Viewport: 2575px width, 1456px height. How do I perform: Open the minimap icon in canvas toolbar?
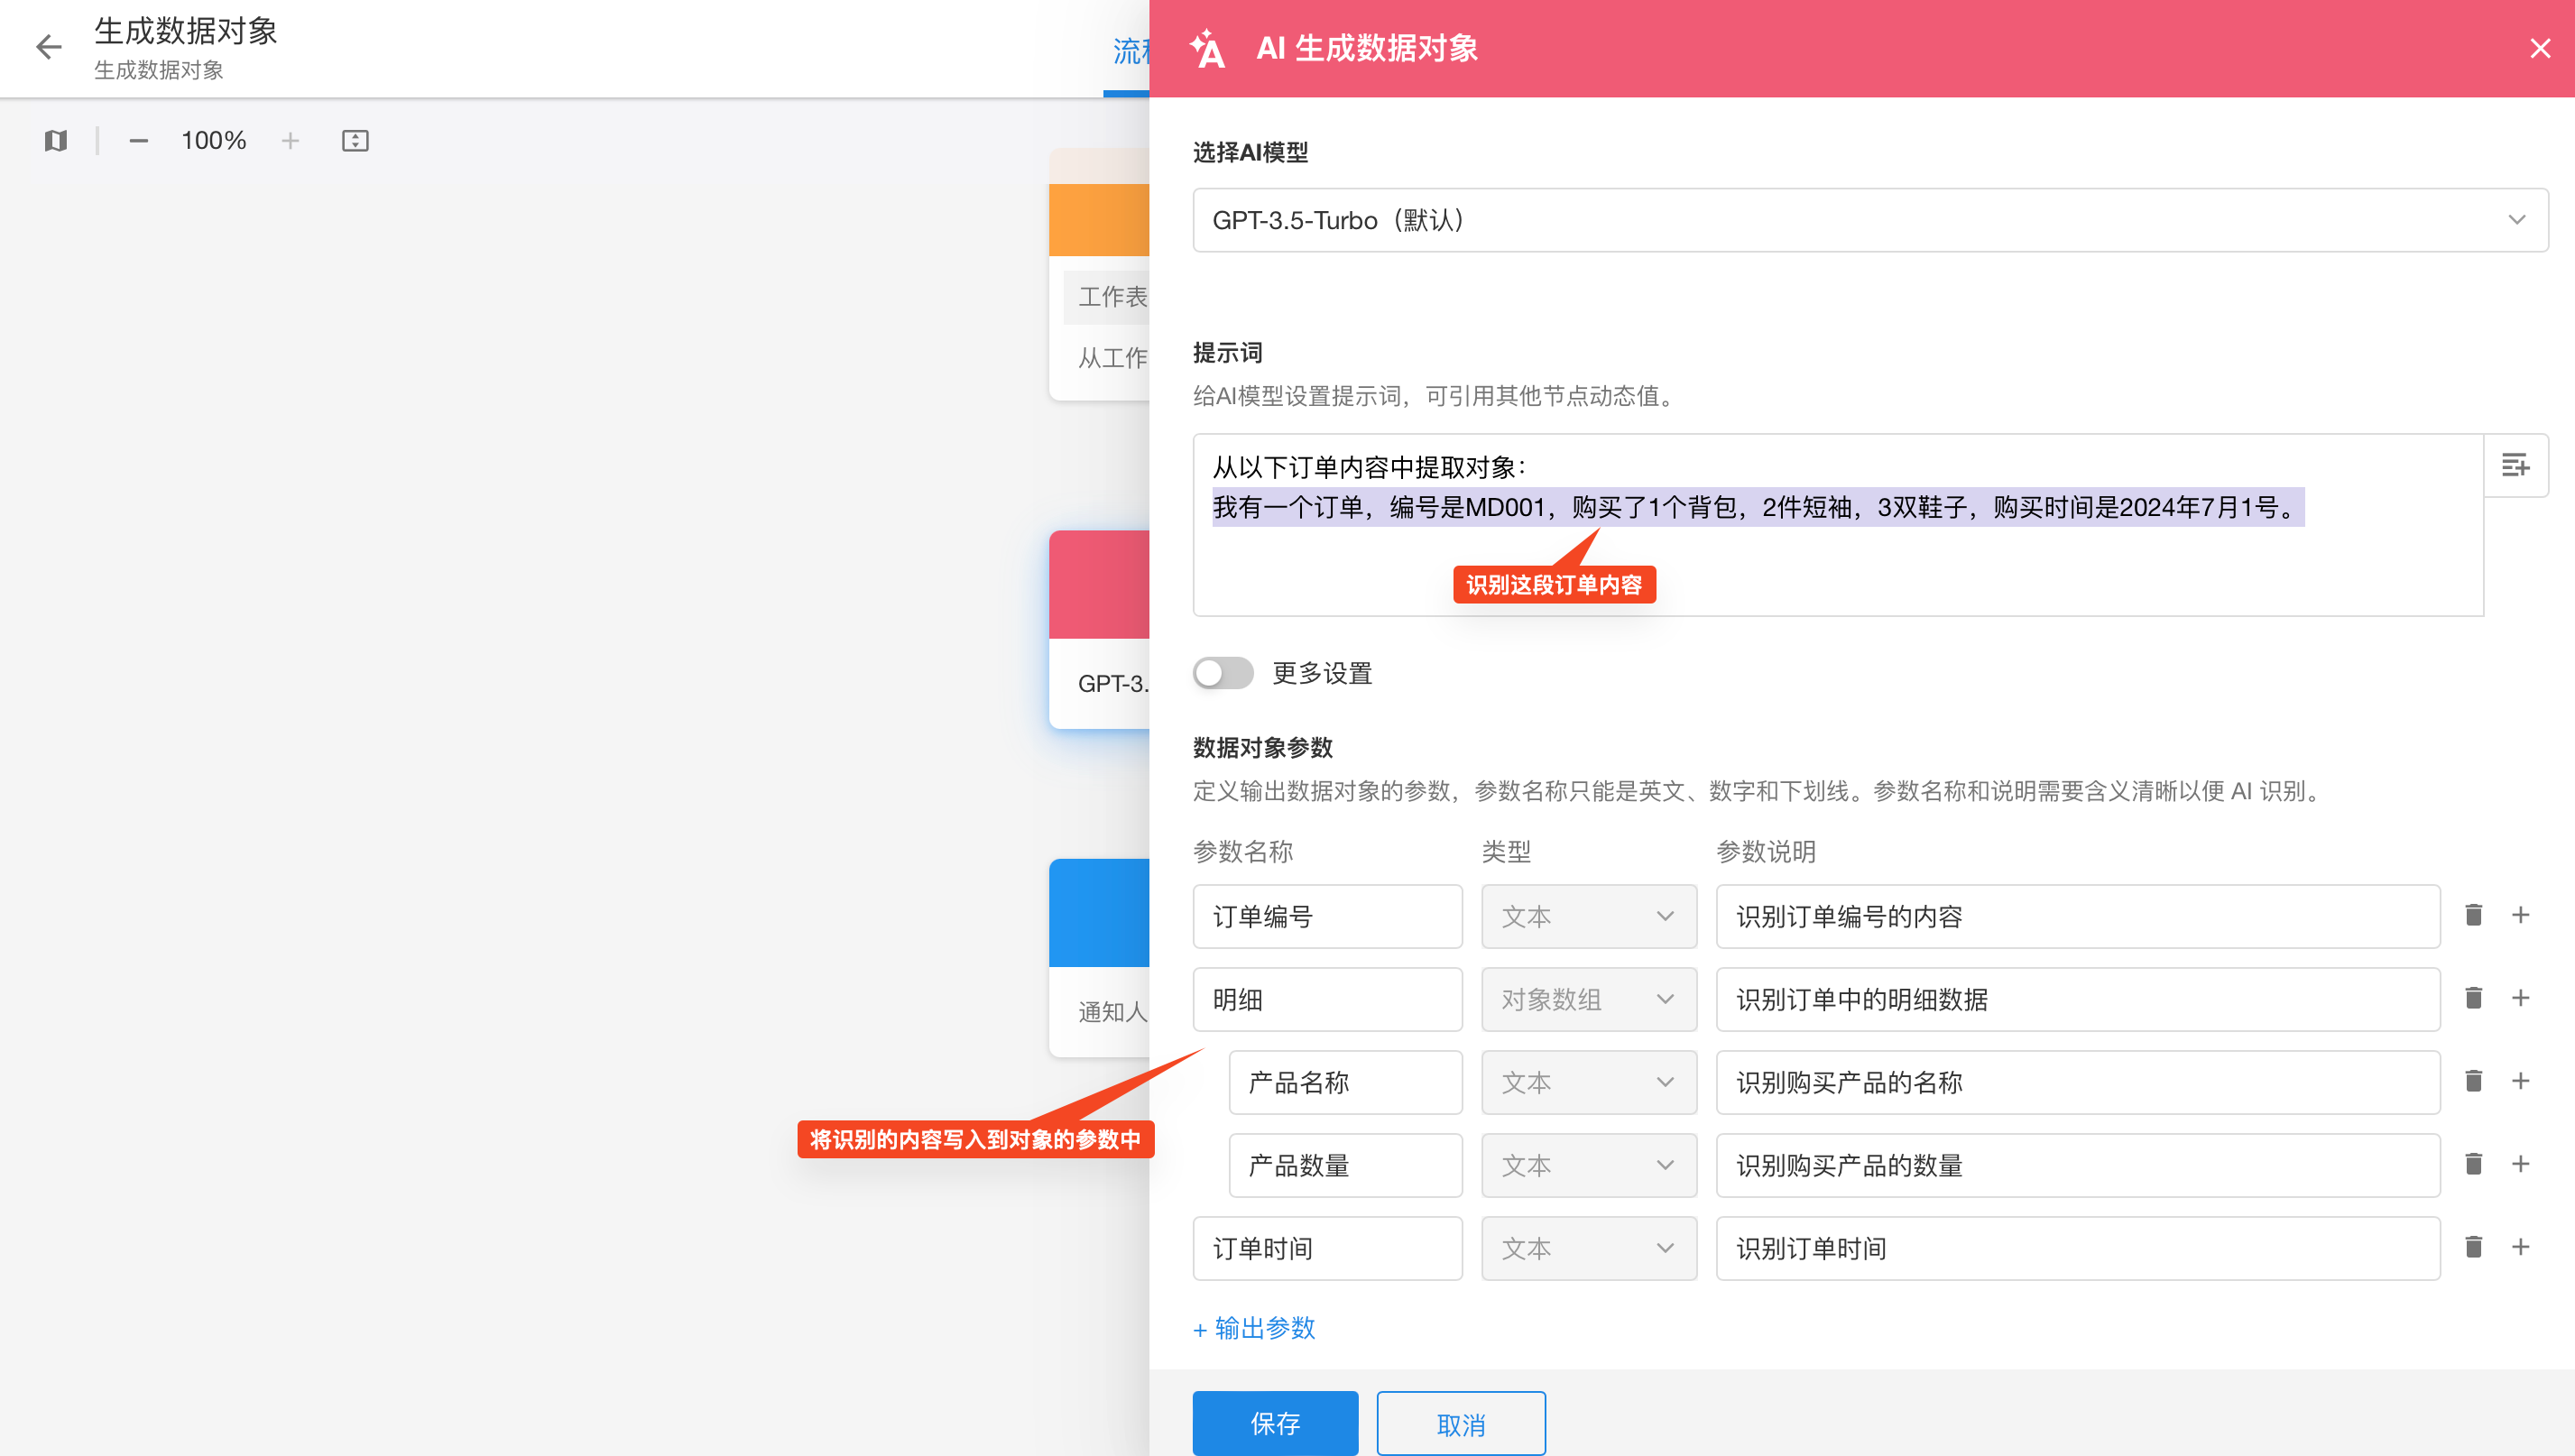pos(56,141)
